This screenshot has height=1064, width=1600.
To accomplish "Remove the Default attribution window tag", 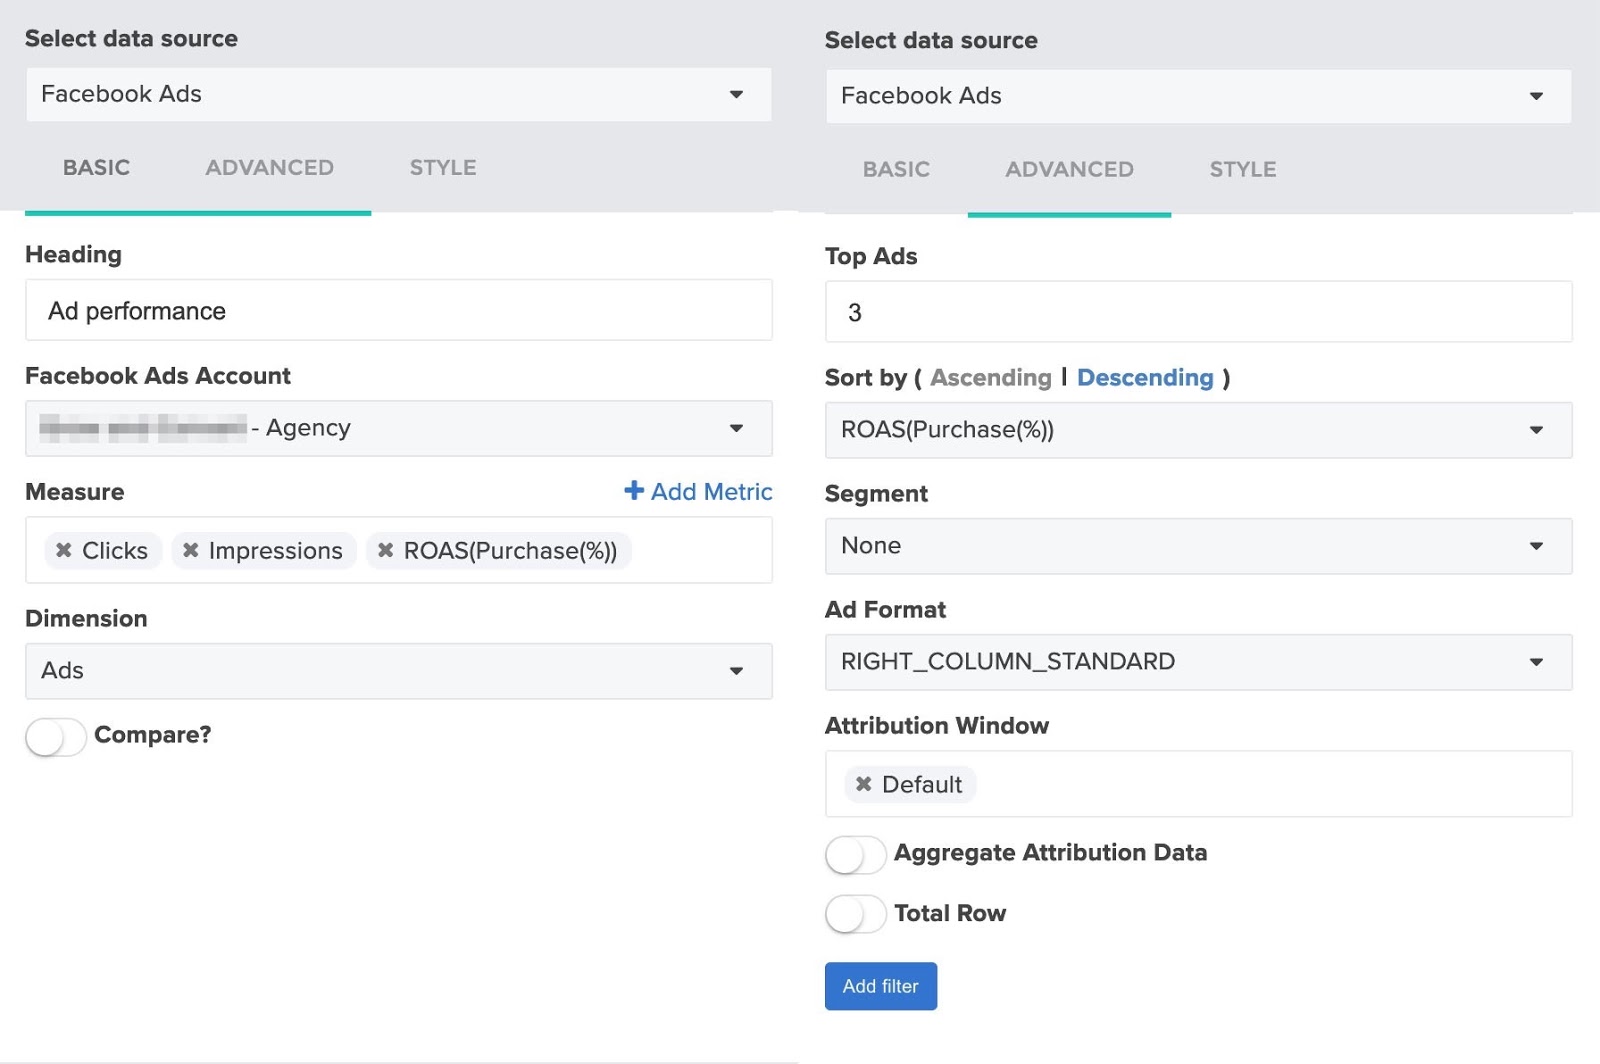I will click(864, 784).
